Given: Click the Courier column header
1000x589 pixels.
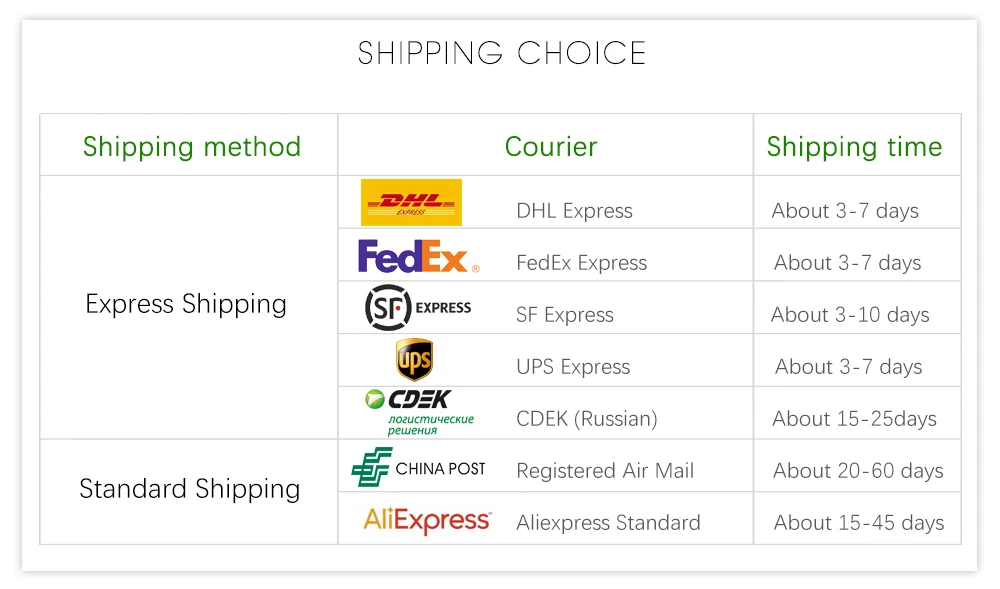Looking at the screenshot, I should 551,147.
